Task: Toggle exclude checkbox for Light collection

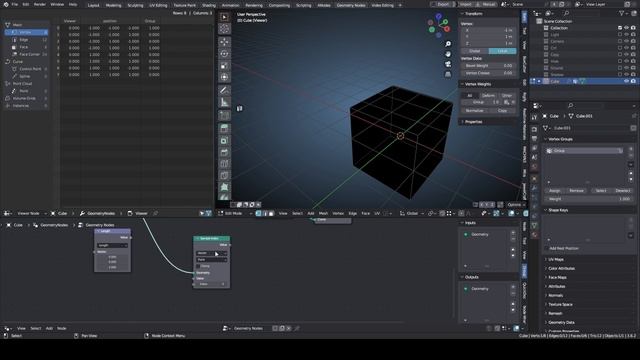Action: 620,35
